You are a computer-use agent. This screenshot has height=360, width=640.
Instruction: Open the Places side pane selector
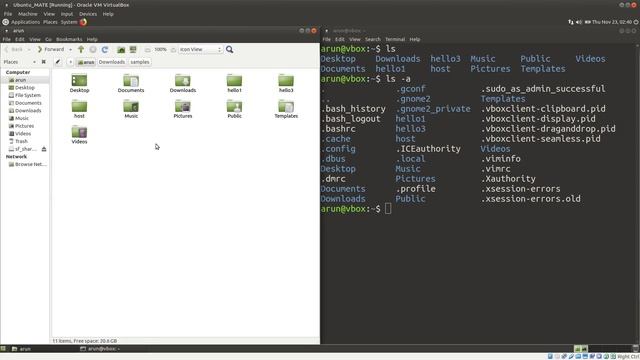(19, 62)
